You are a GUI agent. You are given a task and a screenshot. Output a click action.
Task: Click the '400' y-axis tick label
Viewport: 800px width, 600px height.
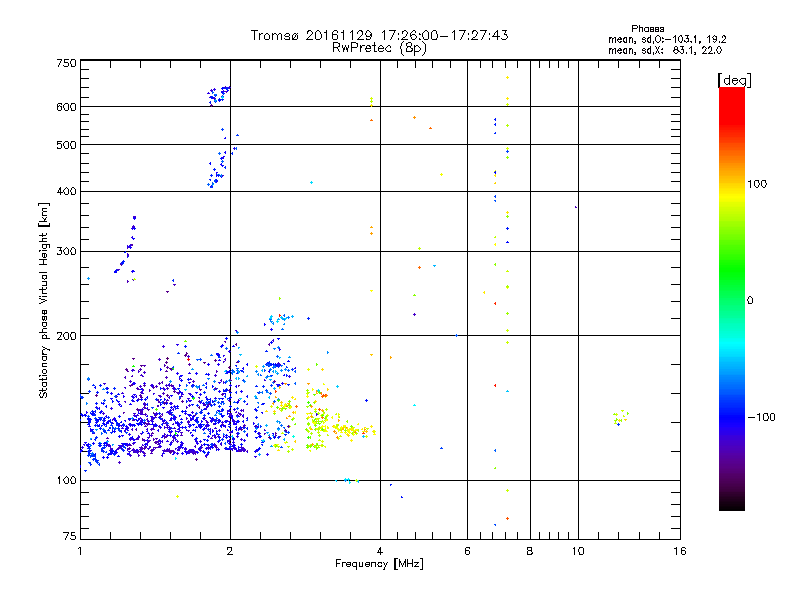click(66, 191)
